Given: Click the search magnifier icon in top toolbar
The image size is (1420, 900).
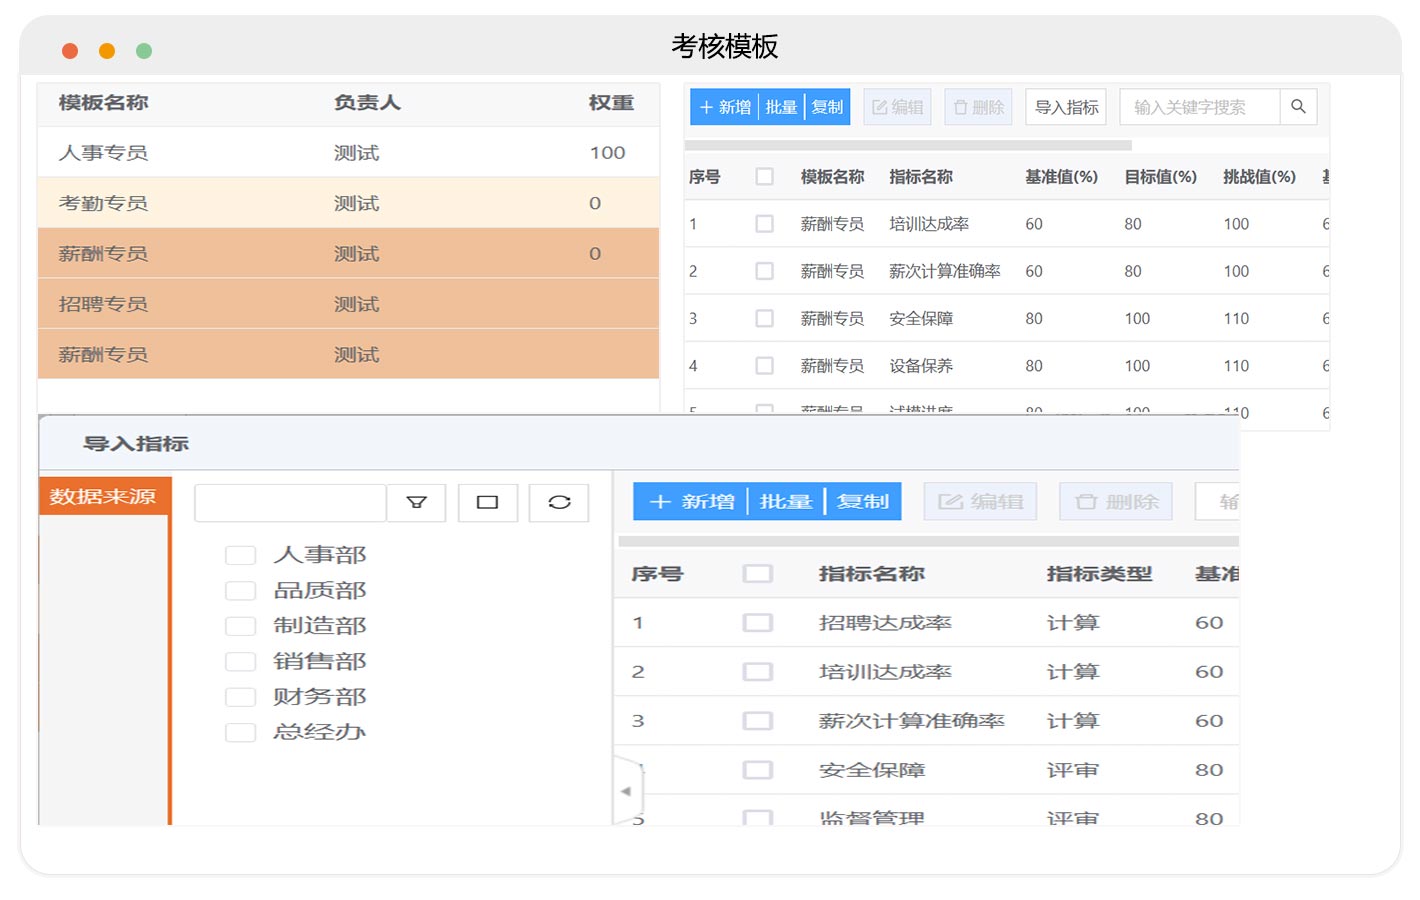Looking at the screenshot, I should click(1298, 107).
